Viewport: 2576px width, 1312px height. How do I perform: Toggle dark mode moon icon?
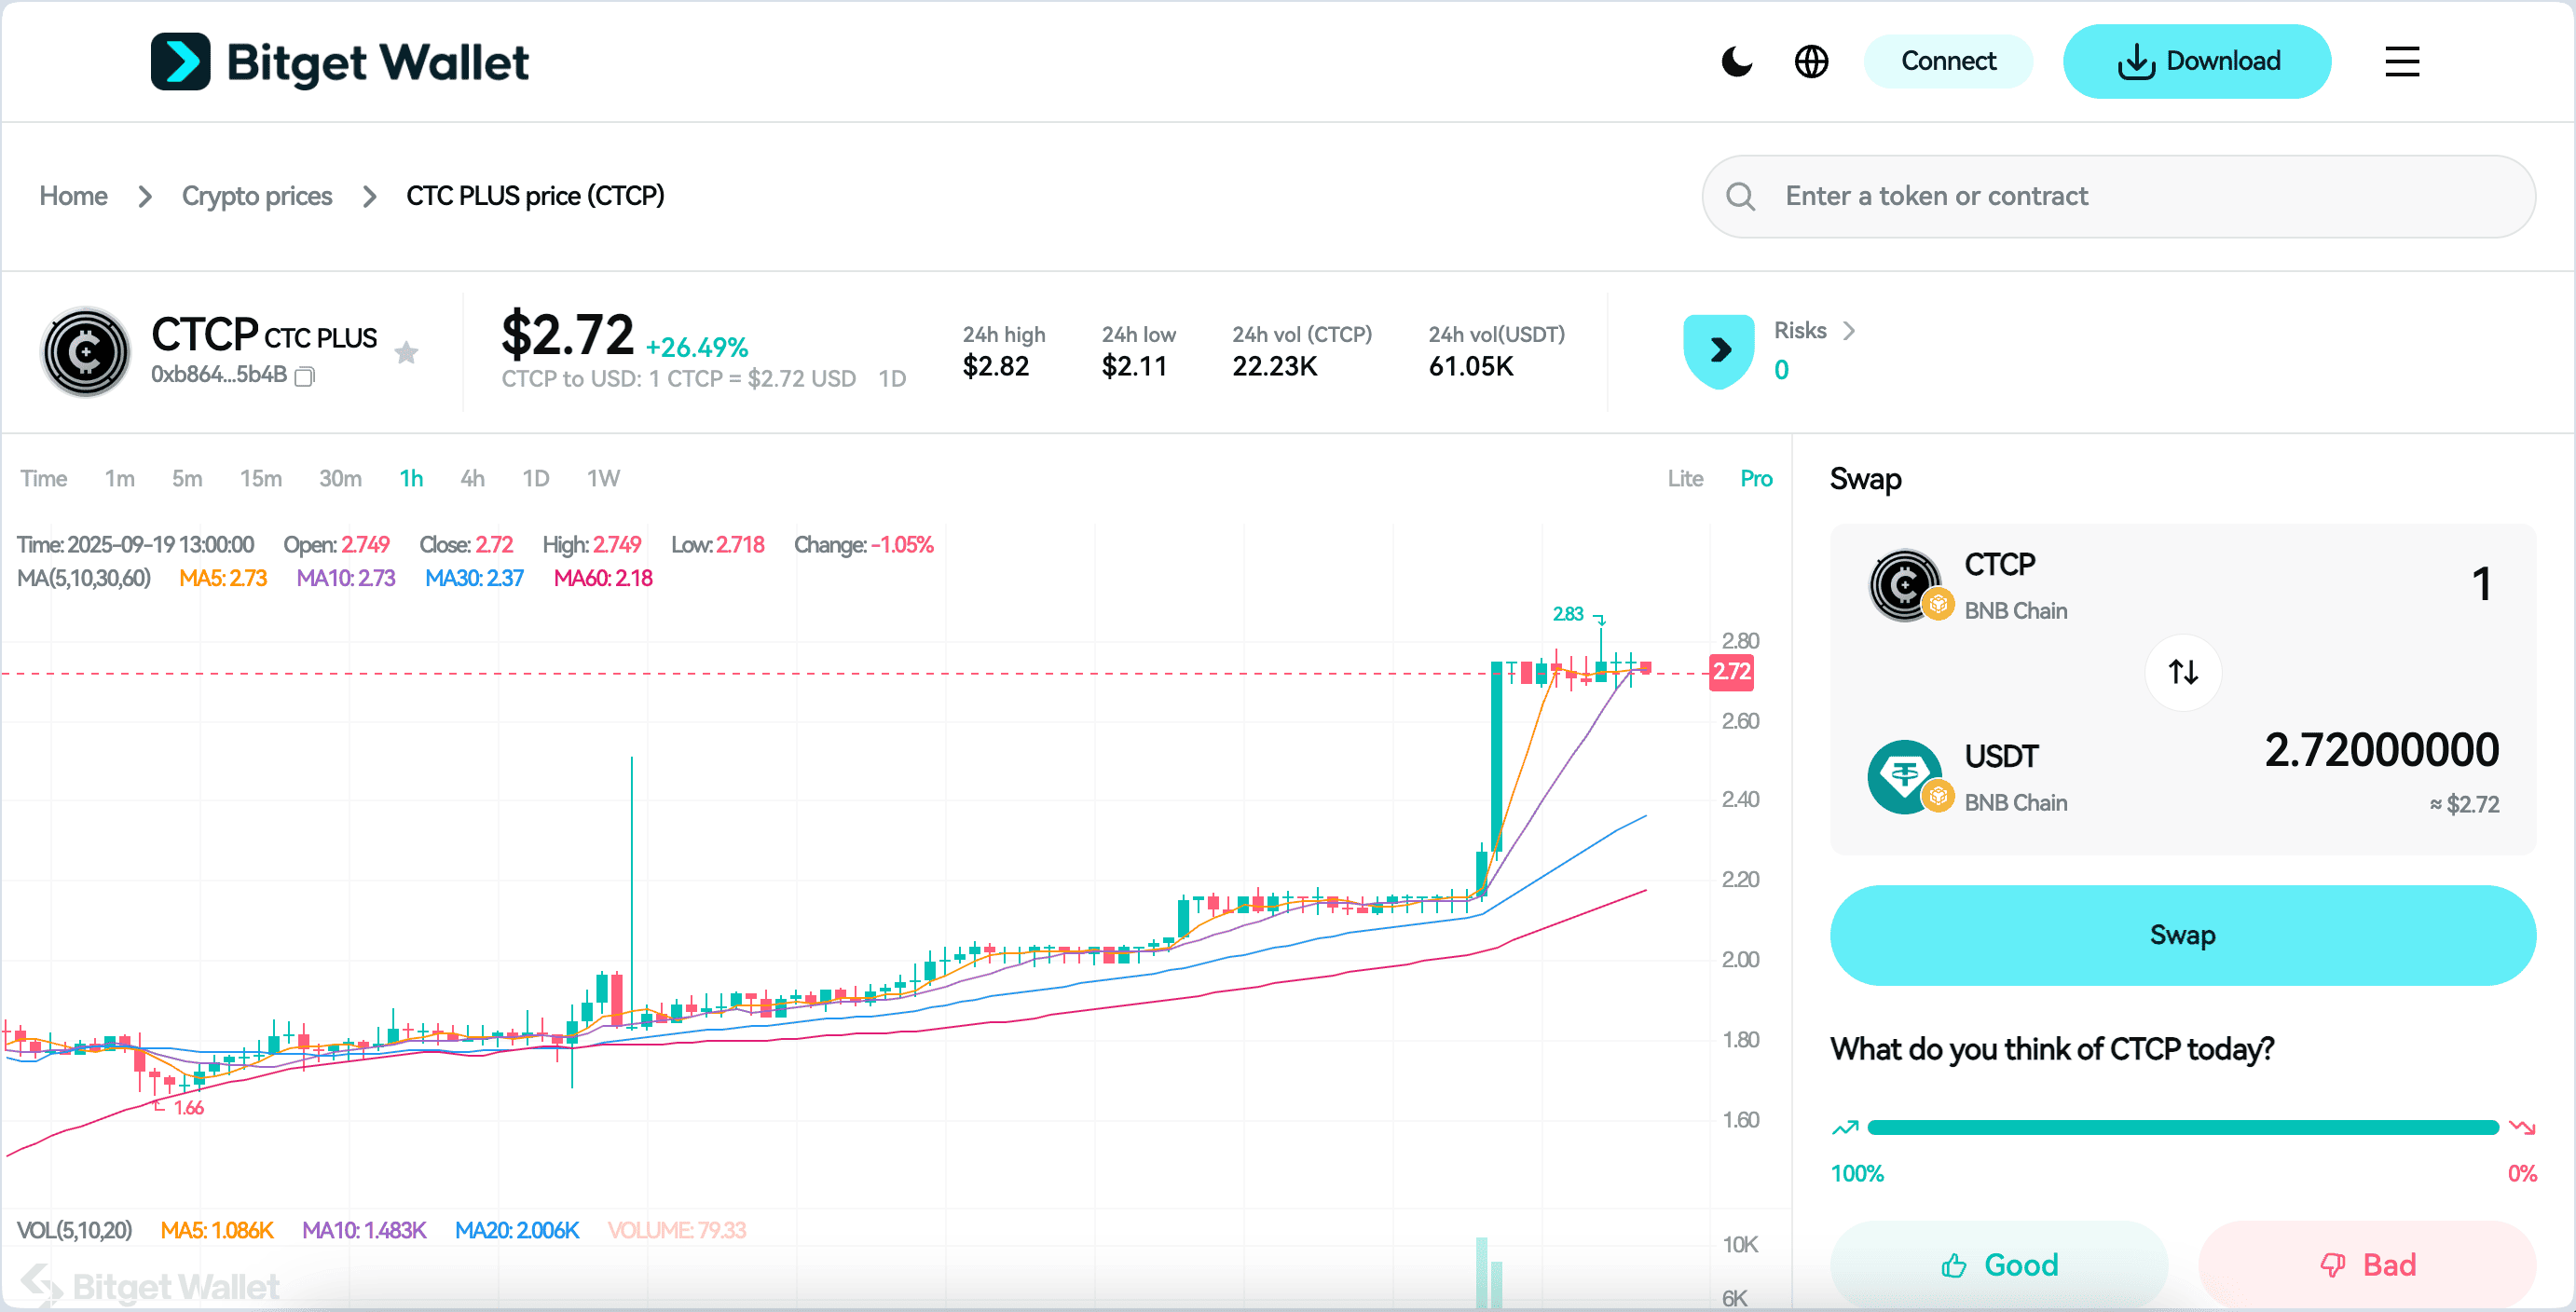[x=1736, y=62]
